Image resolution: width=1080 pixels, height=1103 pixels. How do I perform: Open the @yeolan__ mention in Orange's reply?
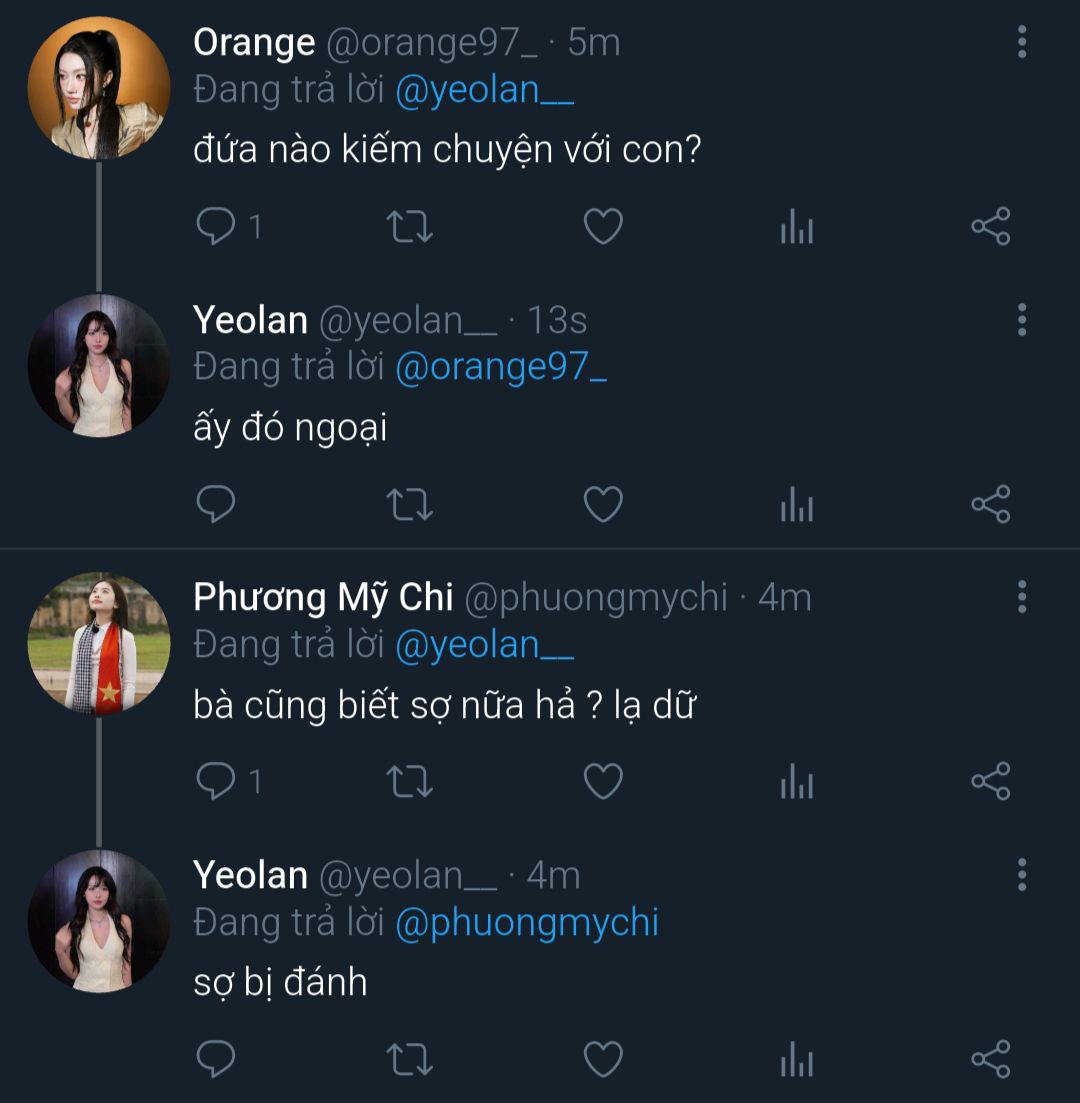point(484,91)
